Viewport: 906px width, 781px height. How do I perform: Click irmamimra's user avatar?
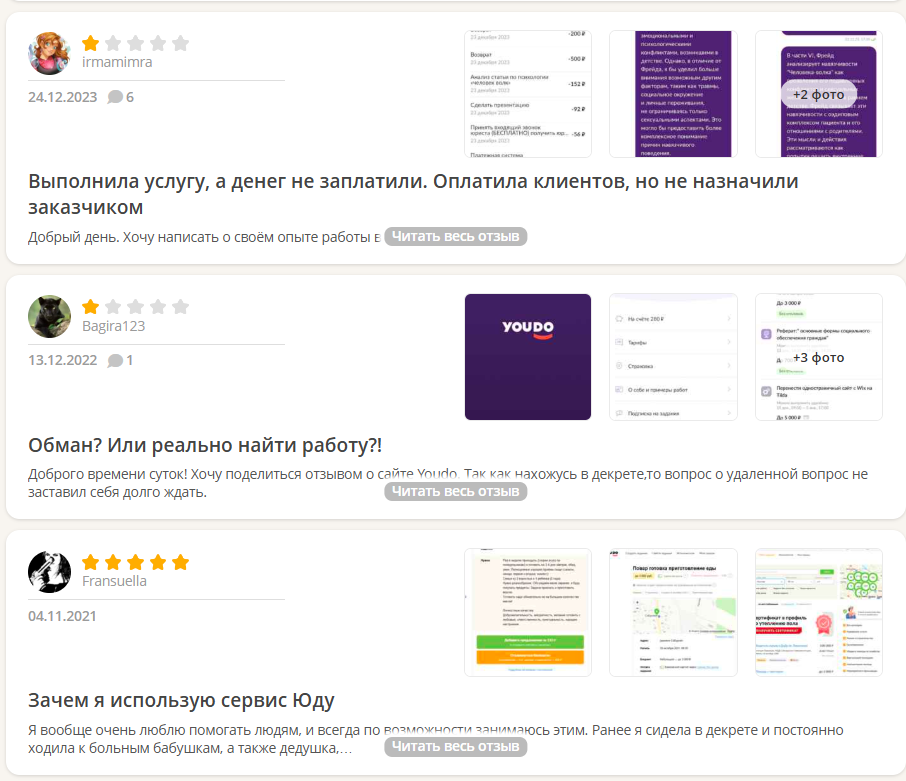pos(49,53)
